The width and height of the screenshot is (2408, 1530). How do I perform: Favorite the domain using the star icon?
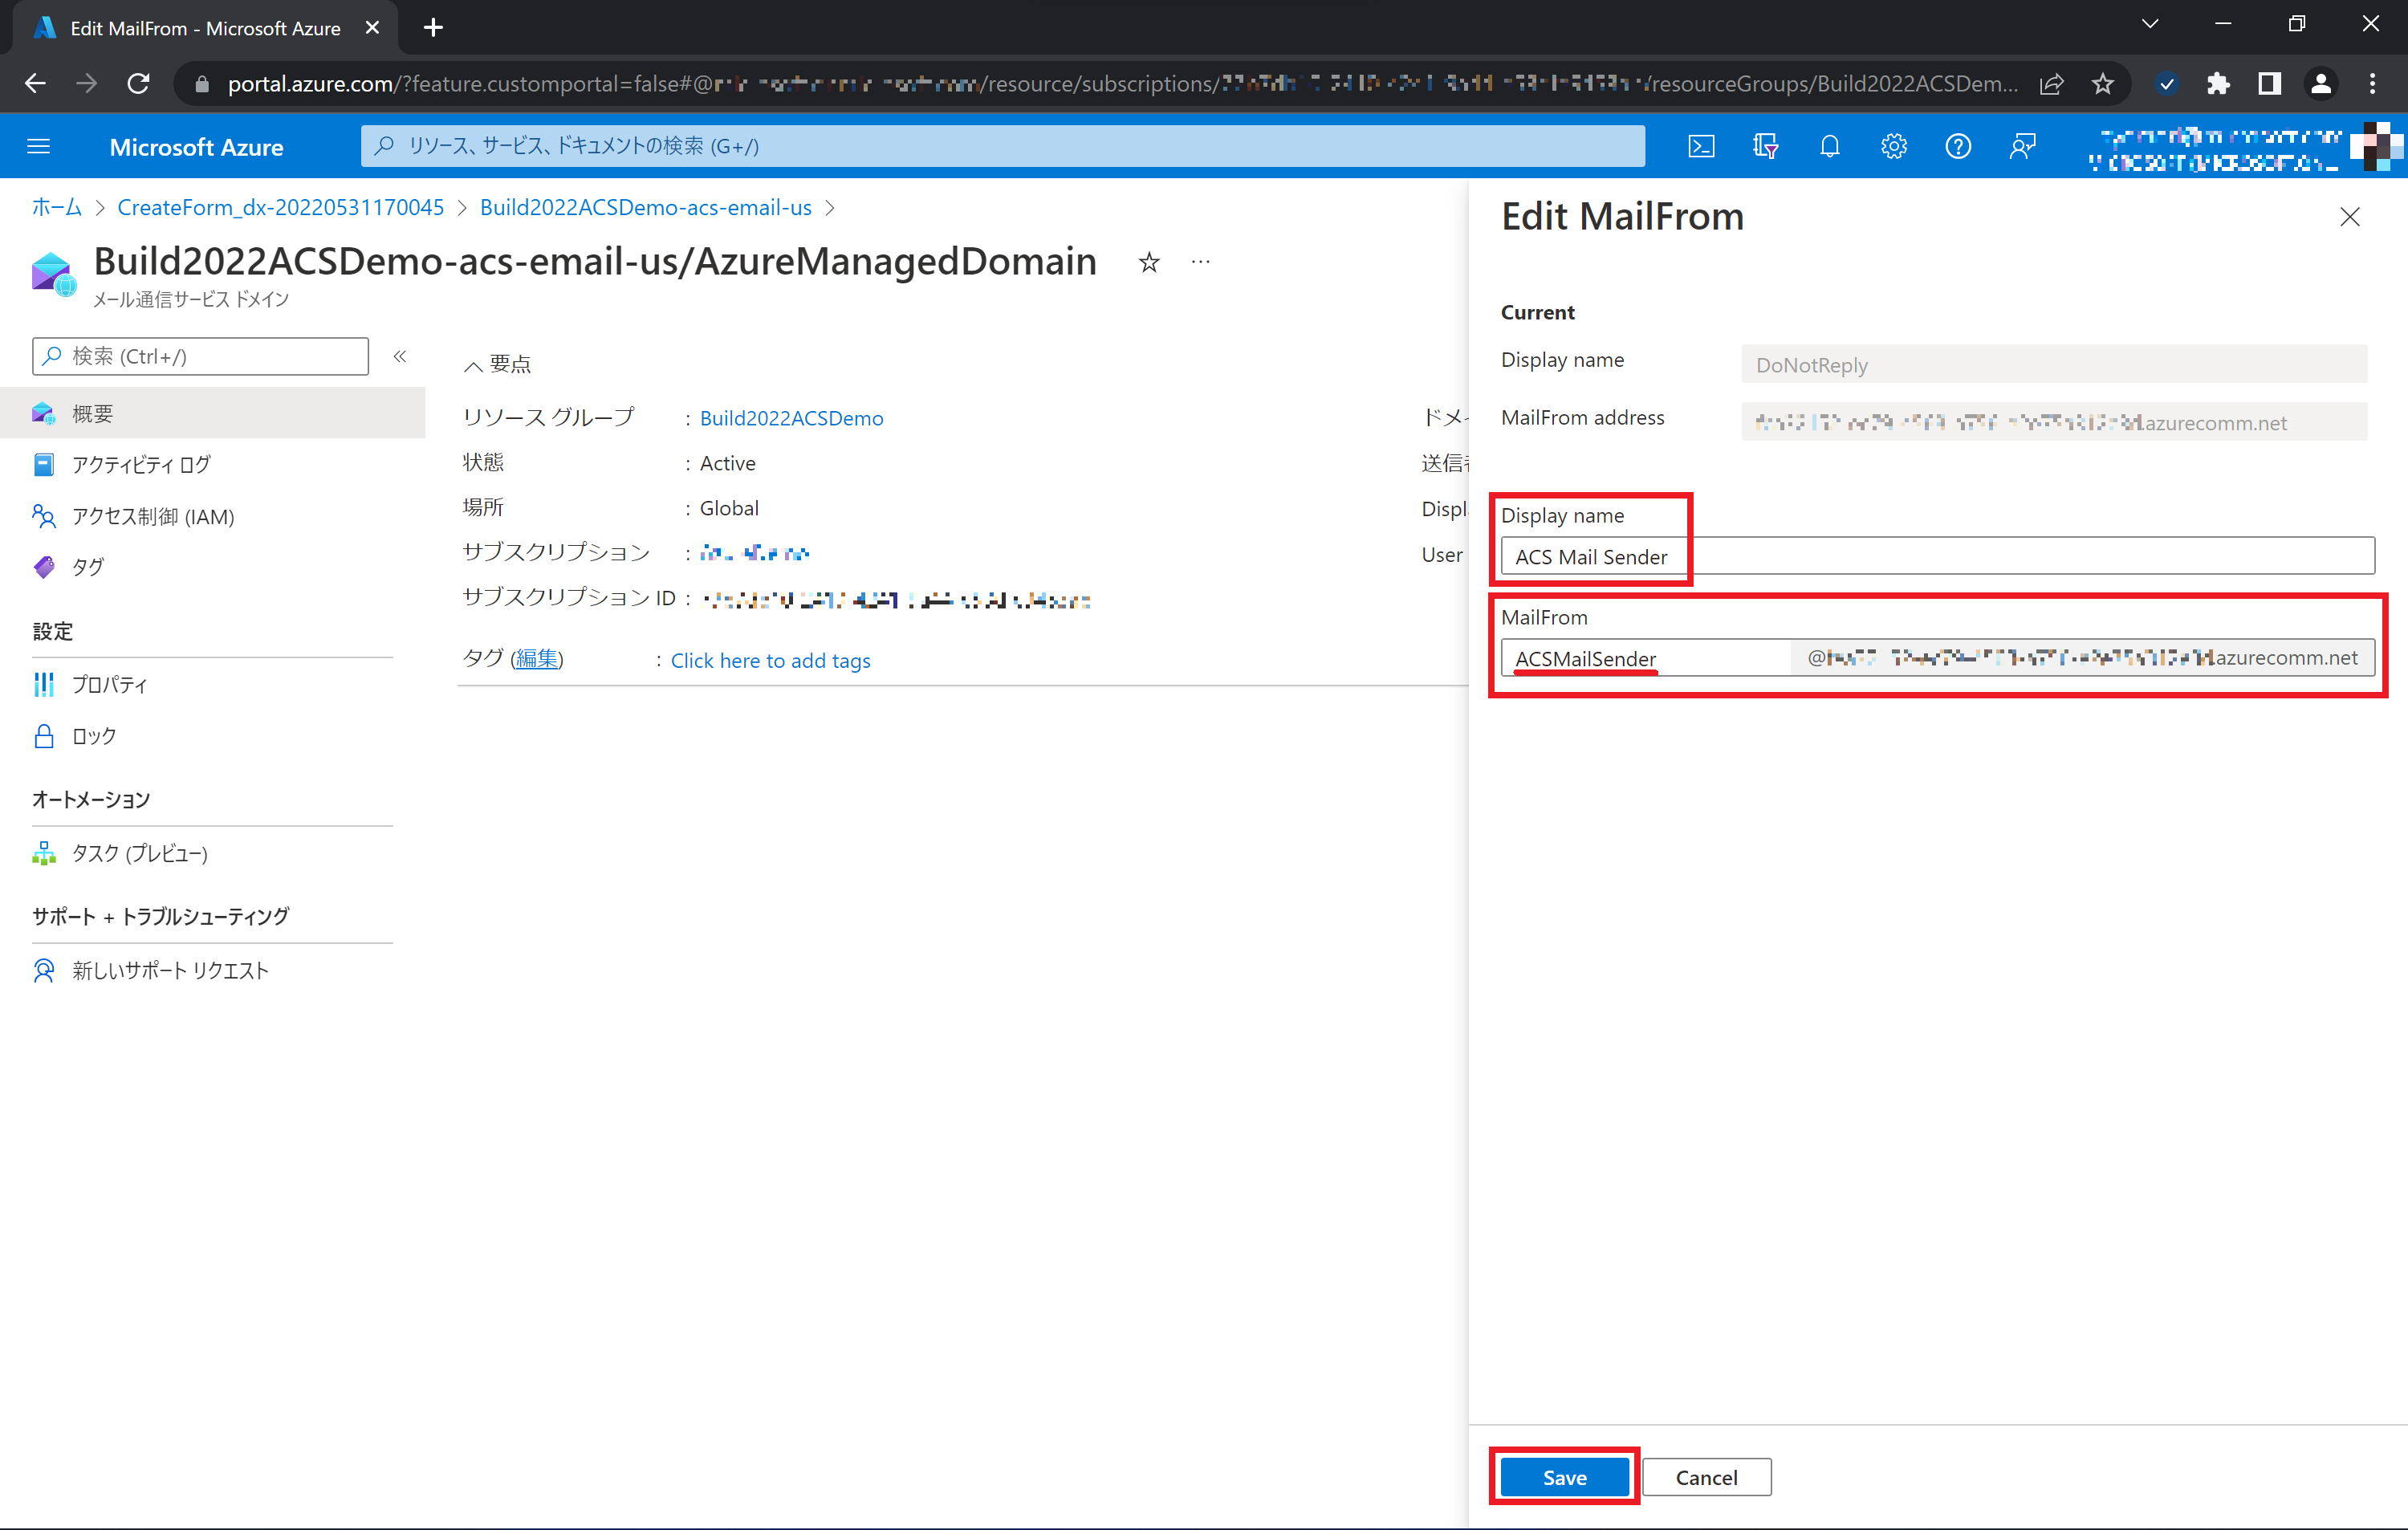click(1148, 262)
